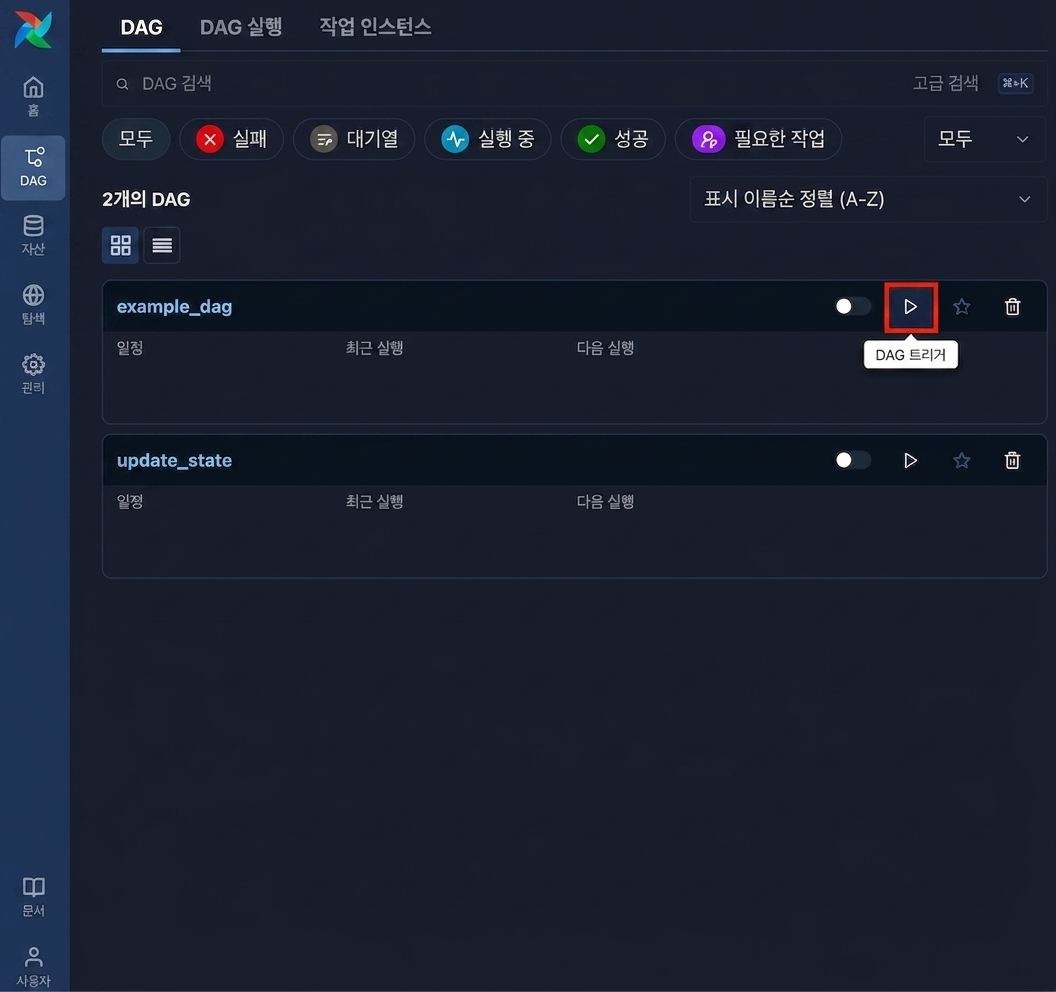
Task: Favorite example_dag with star icon
Action: [x=962, y=307]
